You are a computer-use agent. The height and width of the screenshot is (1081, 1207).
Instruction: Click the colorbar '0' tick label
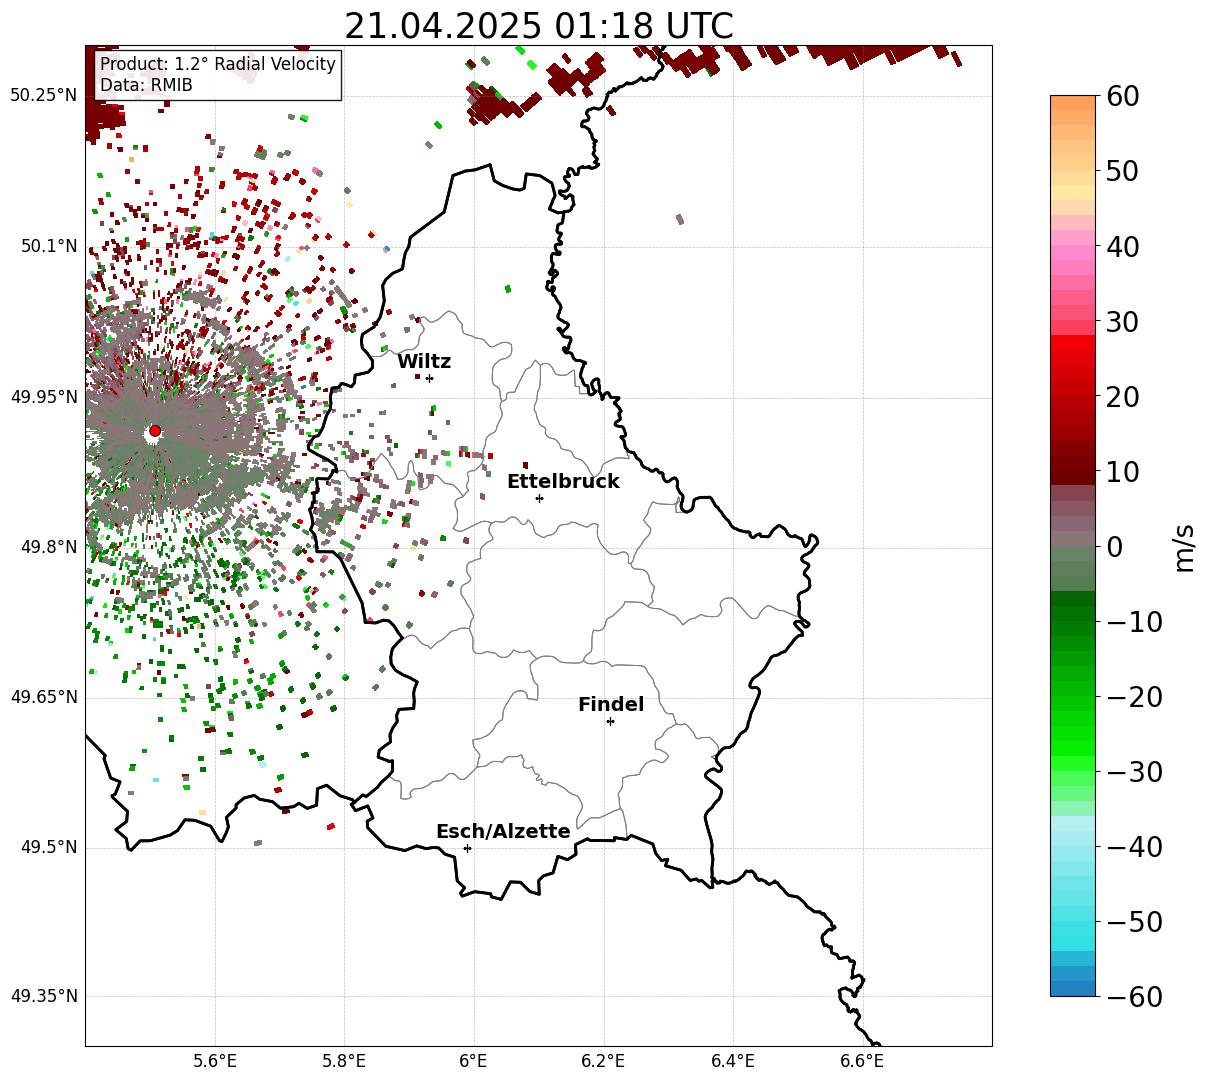[1113, 546]
